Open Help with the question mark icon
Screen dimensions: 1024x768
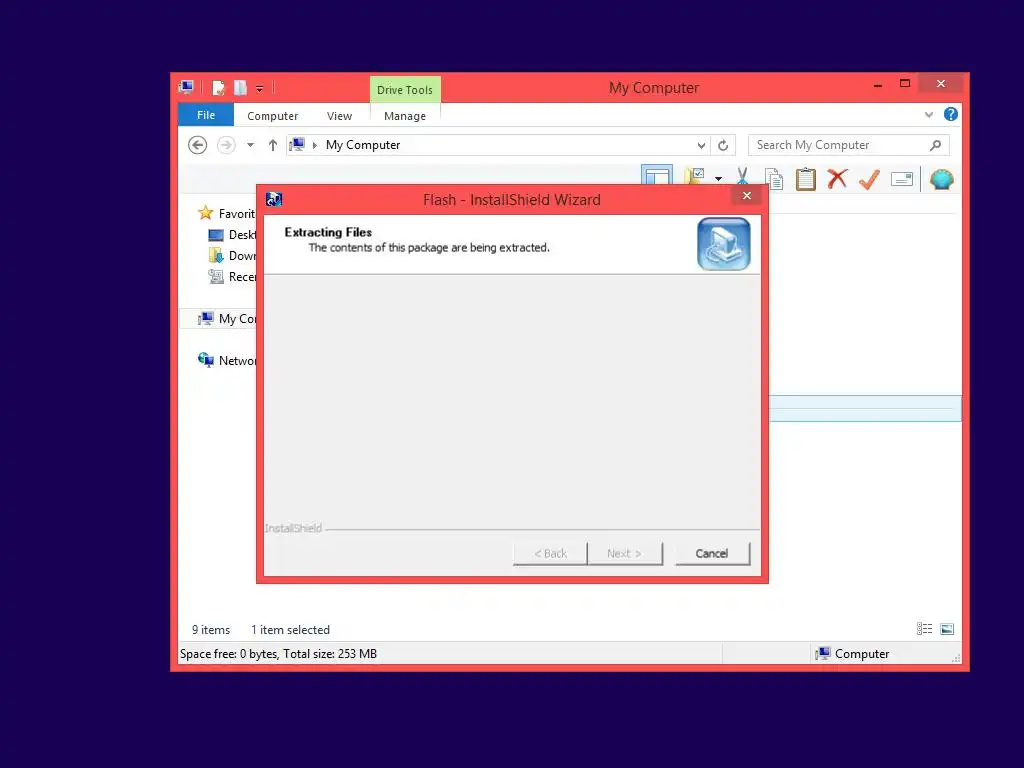tap(951, 114)
